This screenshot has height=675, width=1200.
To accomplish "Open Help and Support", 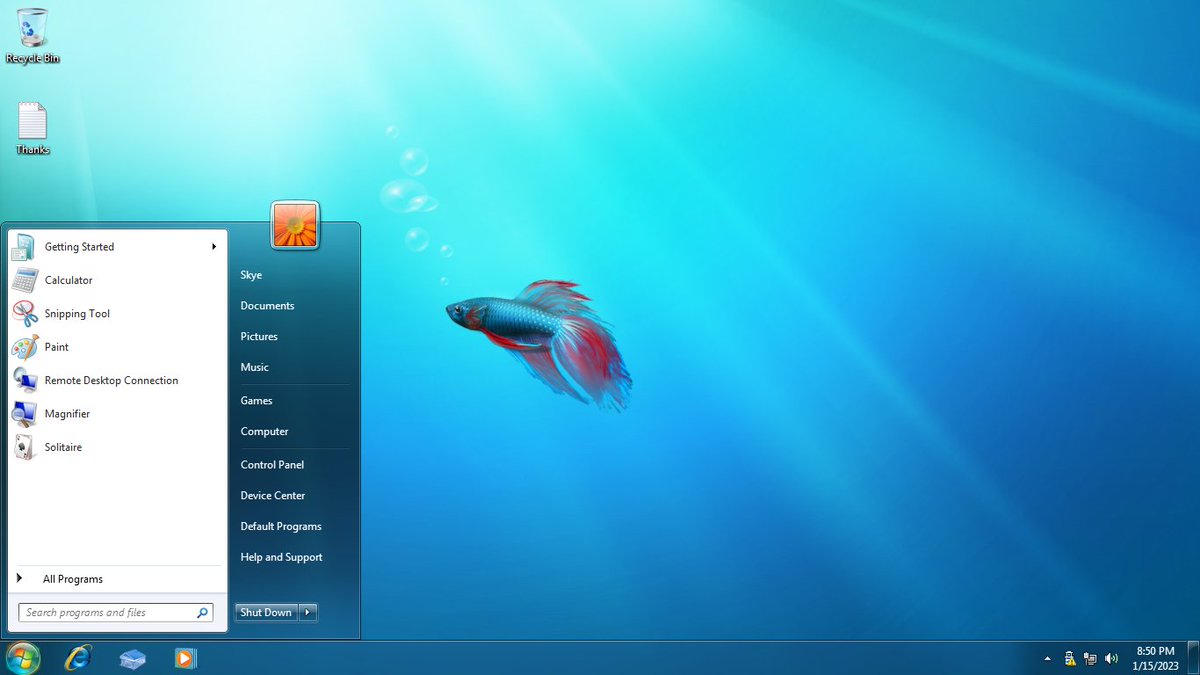I will pos(280,557).
